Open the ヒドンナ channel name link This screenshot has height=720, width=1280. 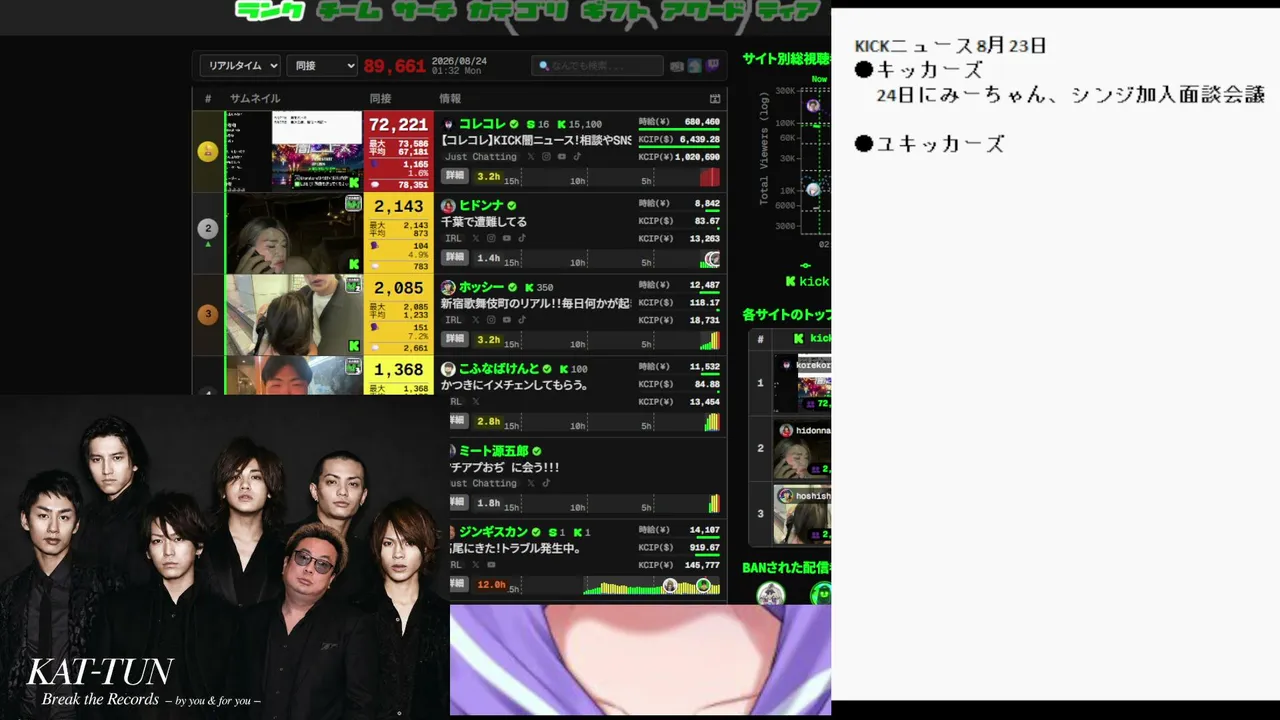tap(481, 206)
